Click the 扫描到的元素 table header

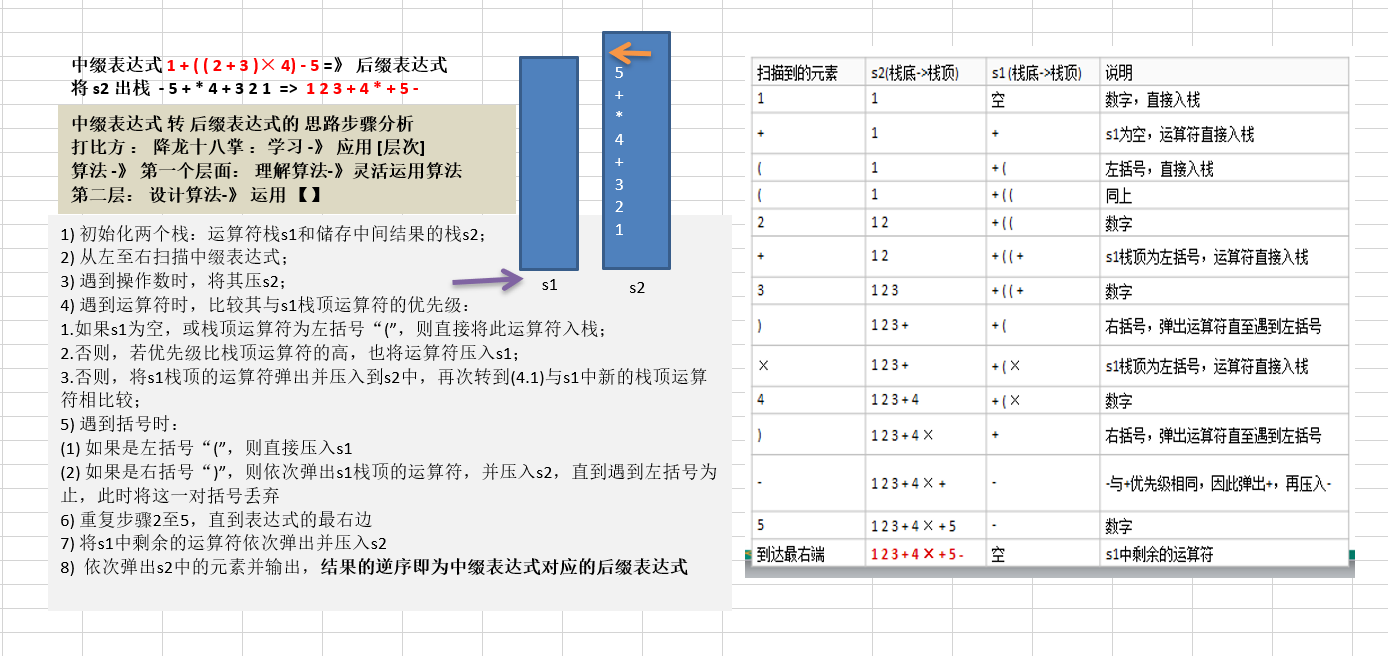point(797,74)
